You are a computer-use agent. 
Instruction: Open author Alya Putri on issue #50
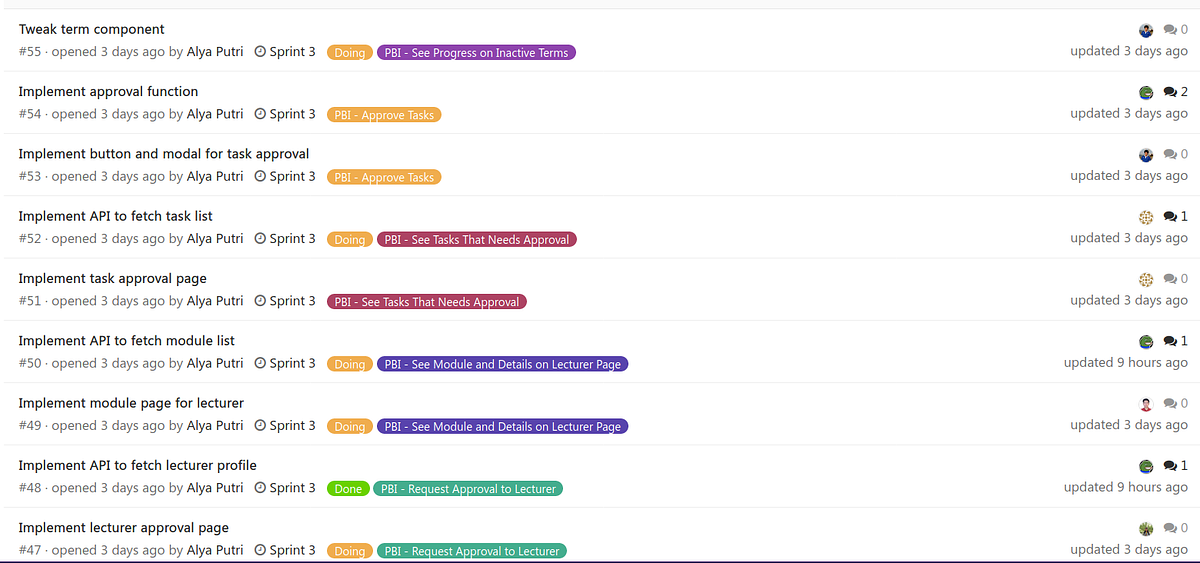pyautogui.click(x=215, y=363)
